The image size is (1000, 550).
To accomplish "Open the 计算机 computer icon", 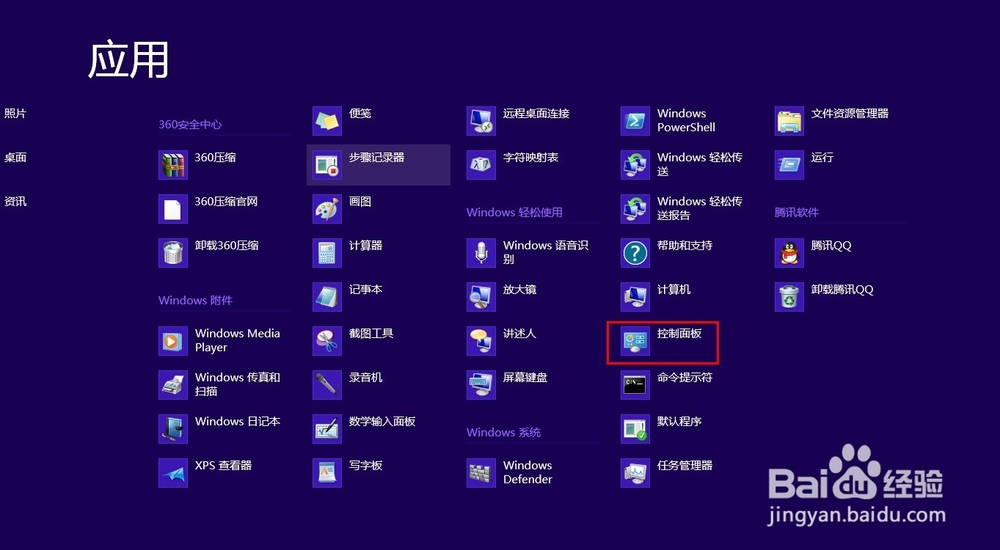I will tap(635, 297).
